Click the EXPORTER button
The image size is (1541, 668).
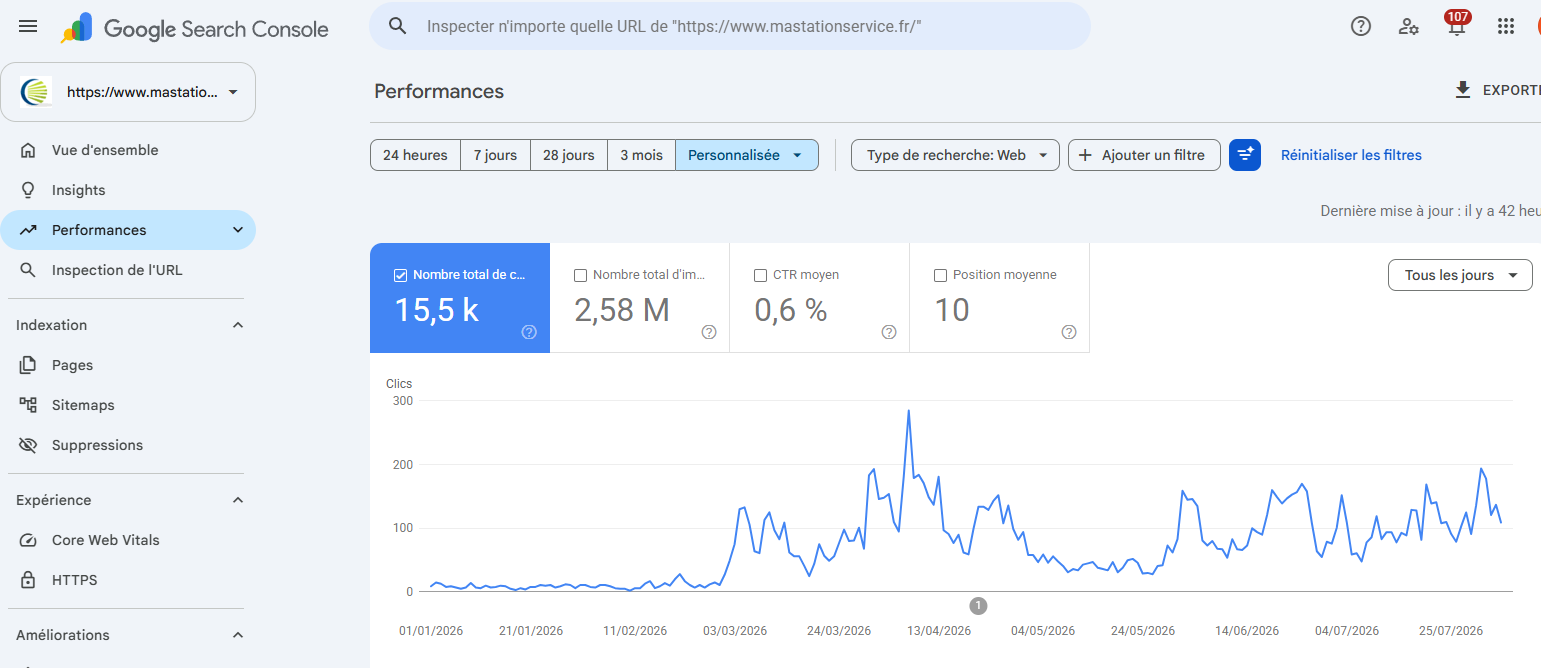coord(1497,90)
